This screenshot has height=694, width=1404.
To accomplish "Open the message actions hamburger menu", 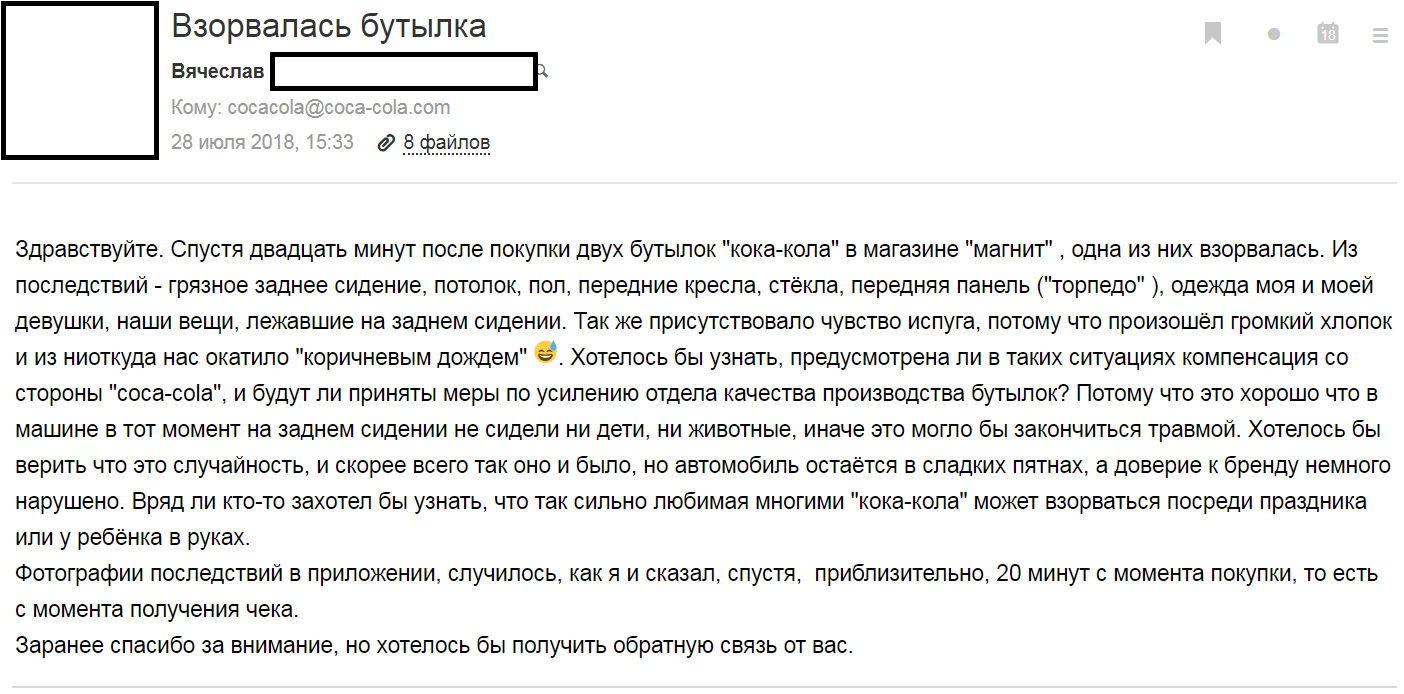I will (x=1381, y=35).
